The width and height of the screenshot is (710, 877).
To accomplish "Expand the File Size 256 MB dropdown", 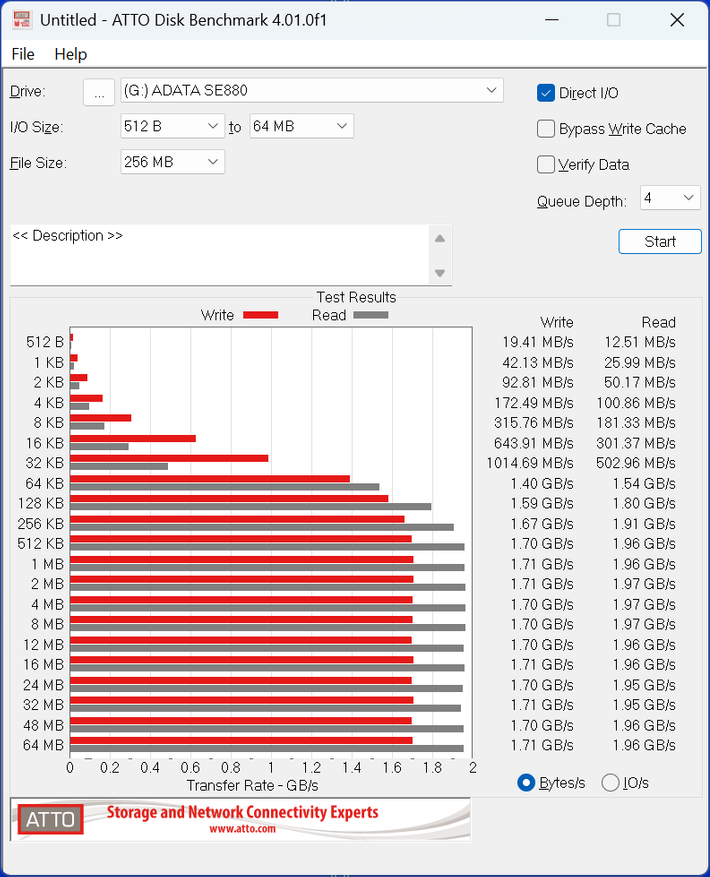I will click(x=172, y=162).
